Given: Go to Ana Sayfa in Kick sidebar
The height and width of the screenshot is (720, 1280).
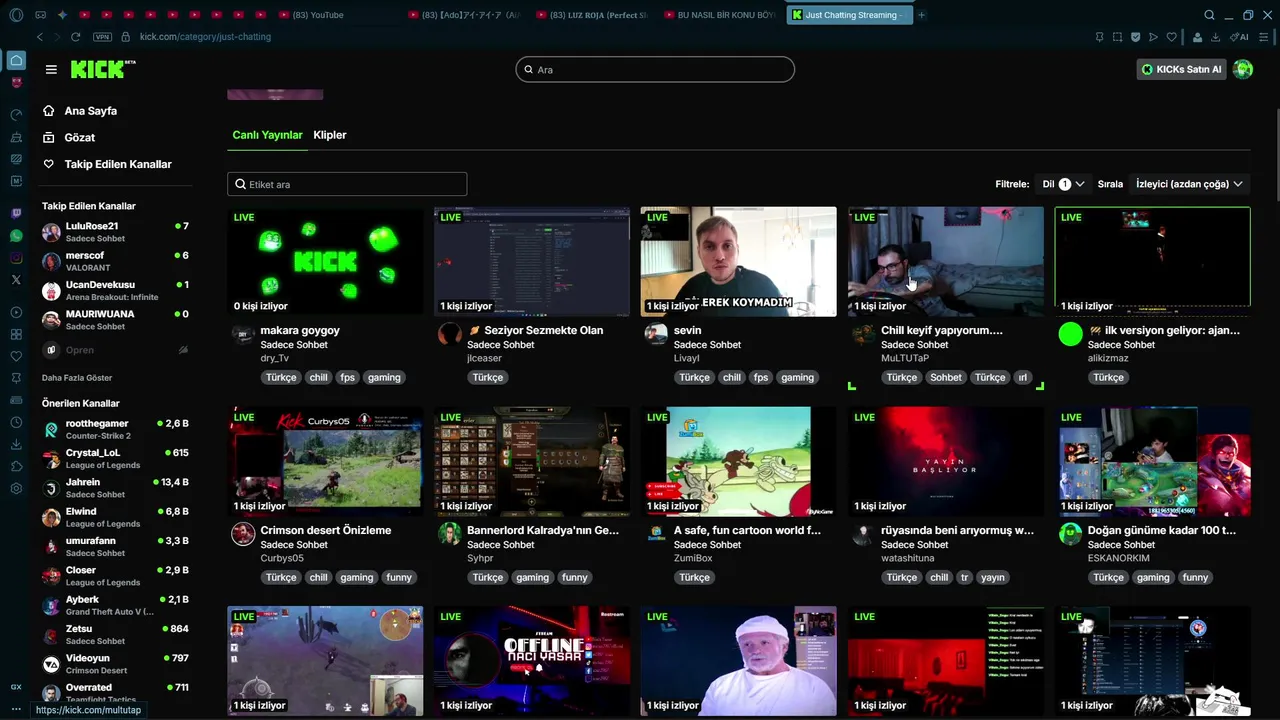Looking at the screenshot, I should coord(91,111).
